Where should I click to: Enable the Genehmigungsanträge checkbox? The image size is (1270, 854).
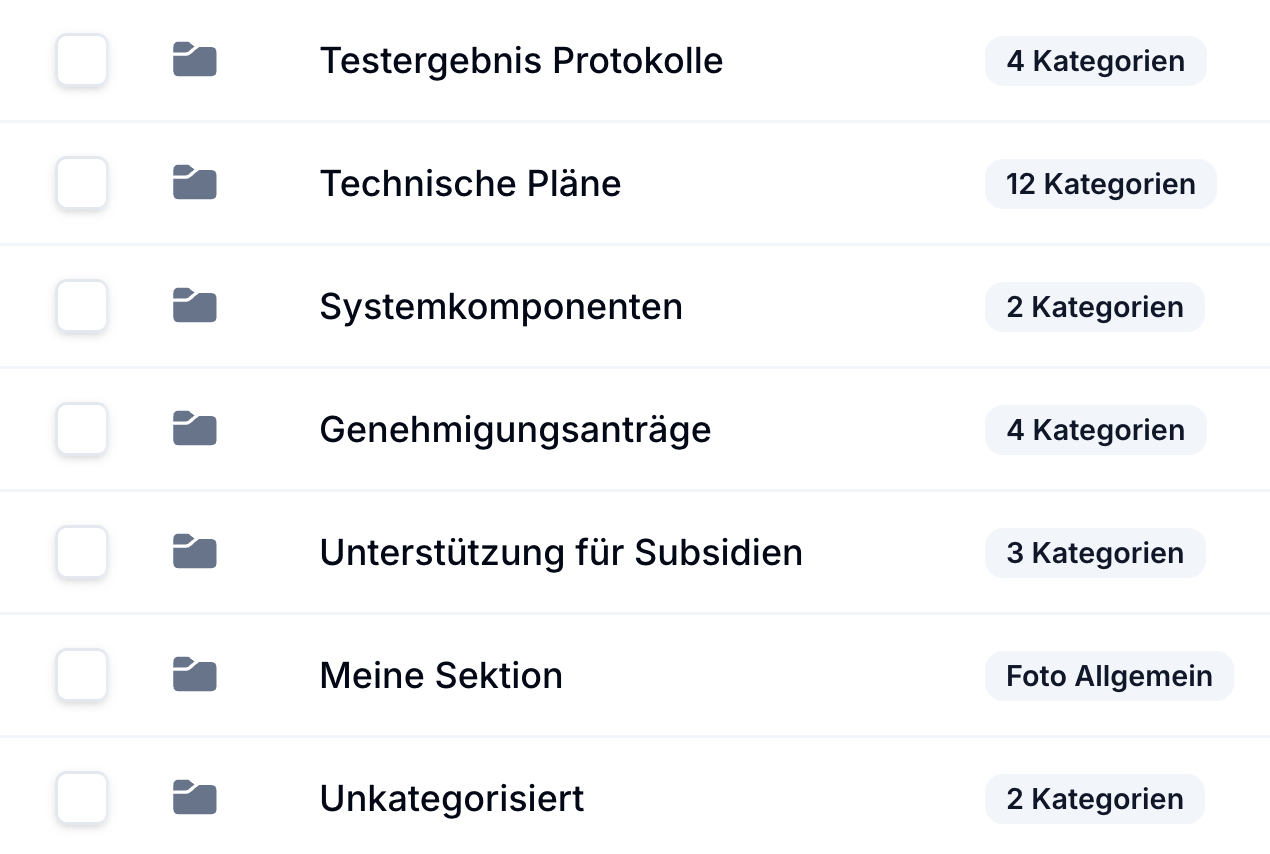pos(81,429)
